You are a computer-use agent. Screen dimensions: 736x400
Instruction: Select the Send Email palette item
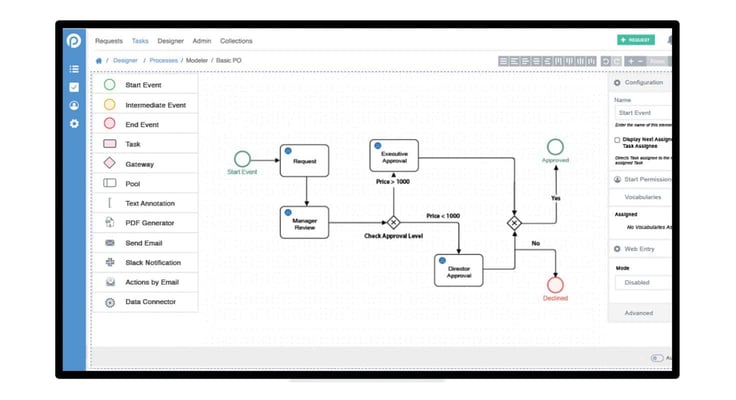[146, 243]
